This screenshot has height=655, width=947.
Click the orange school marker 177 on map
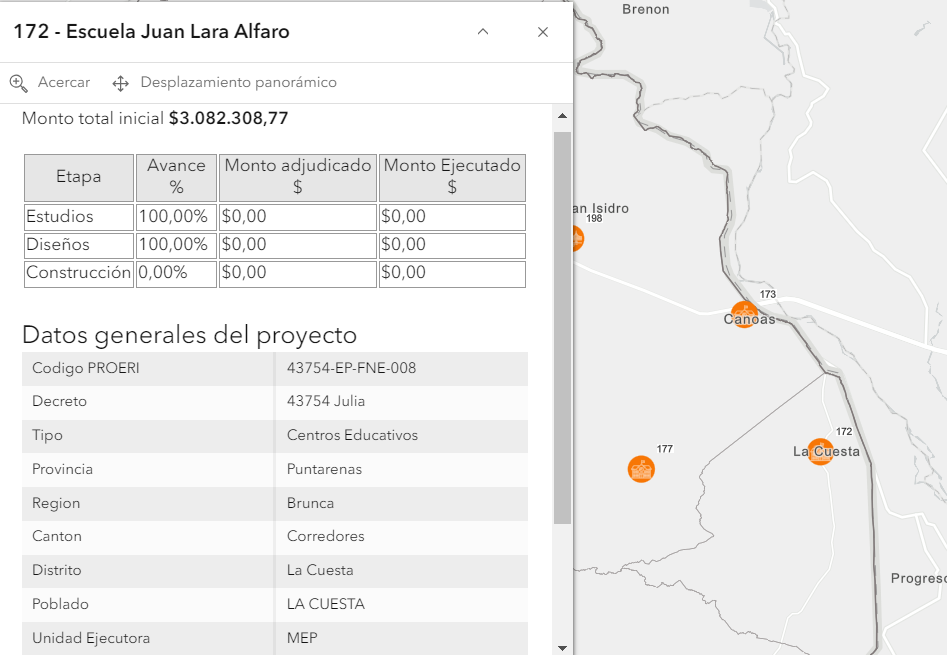pyautogui.click(x=641, y=469)
